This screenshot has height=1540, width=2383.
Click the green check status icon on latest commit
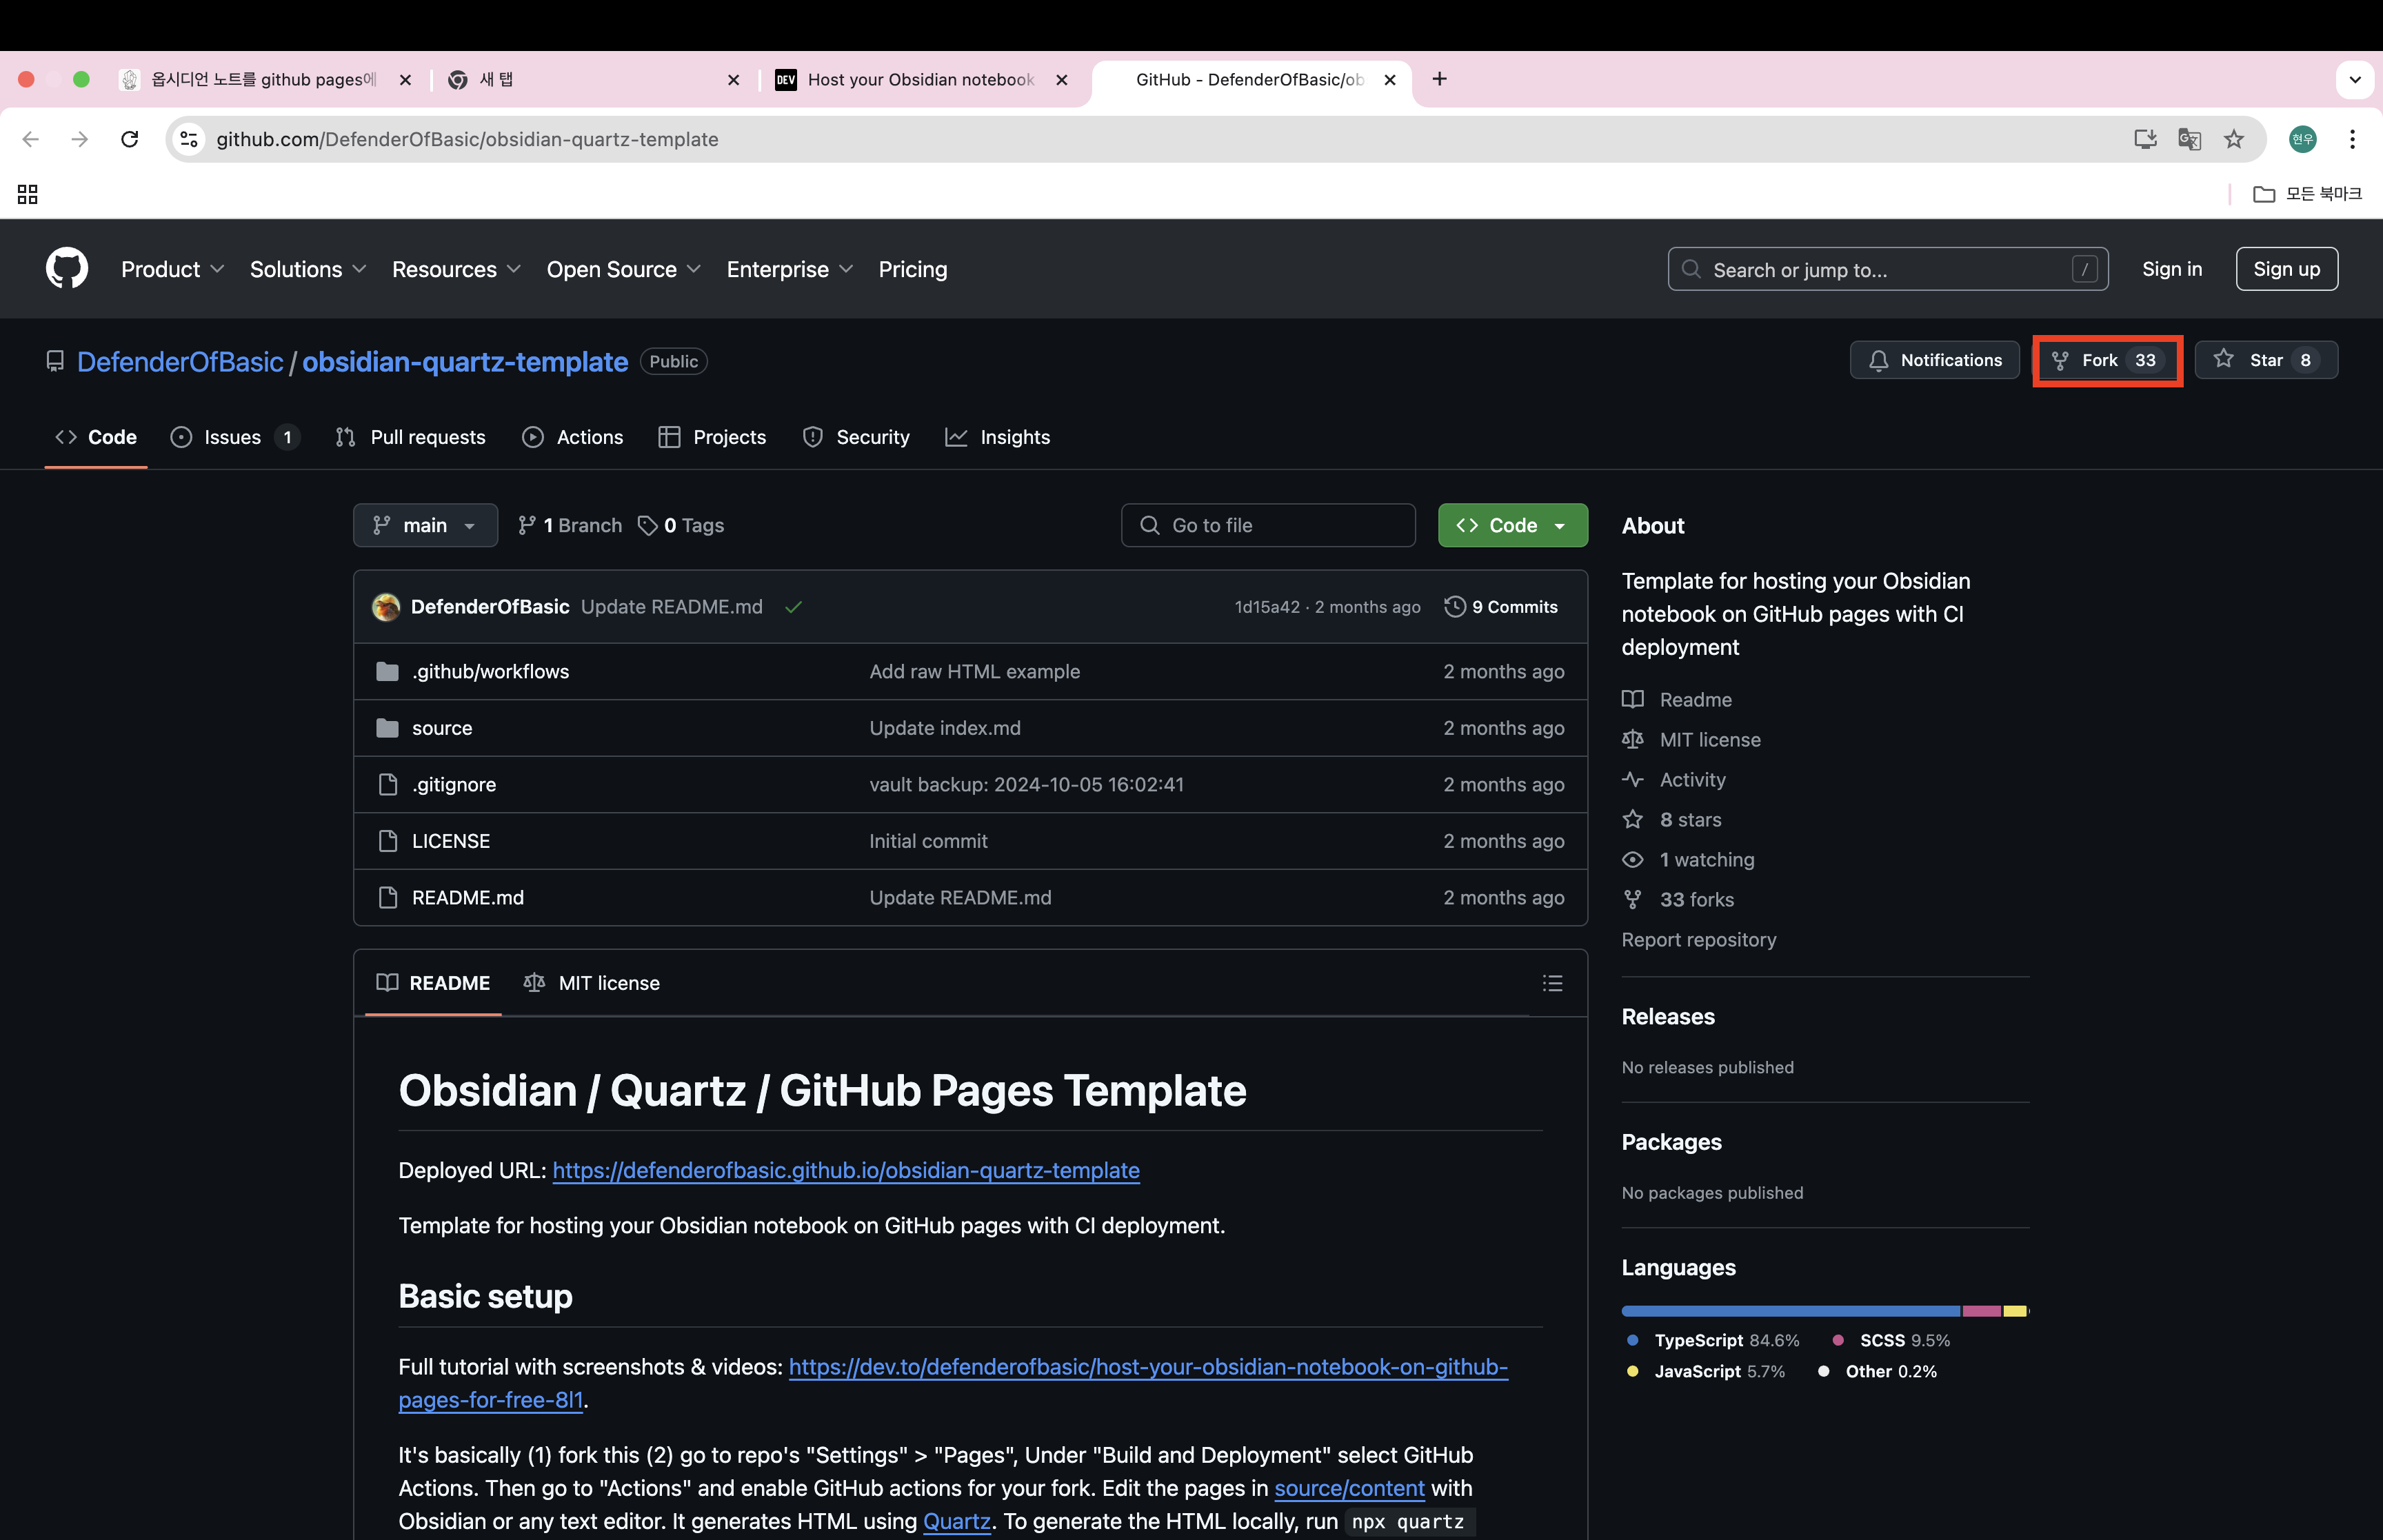793,607
